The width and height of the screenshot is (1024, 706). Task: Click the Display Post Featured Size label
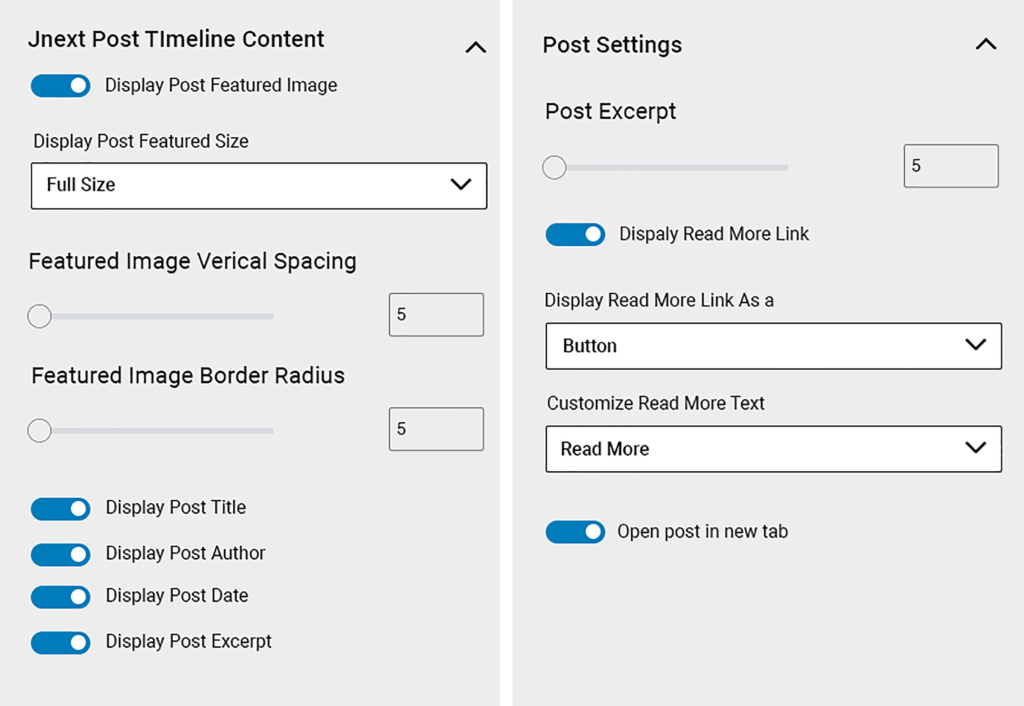click(x=141, y=142)
